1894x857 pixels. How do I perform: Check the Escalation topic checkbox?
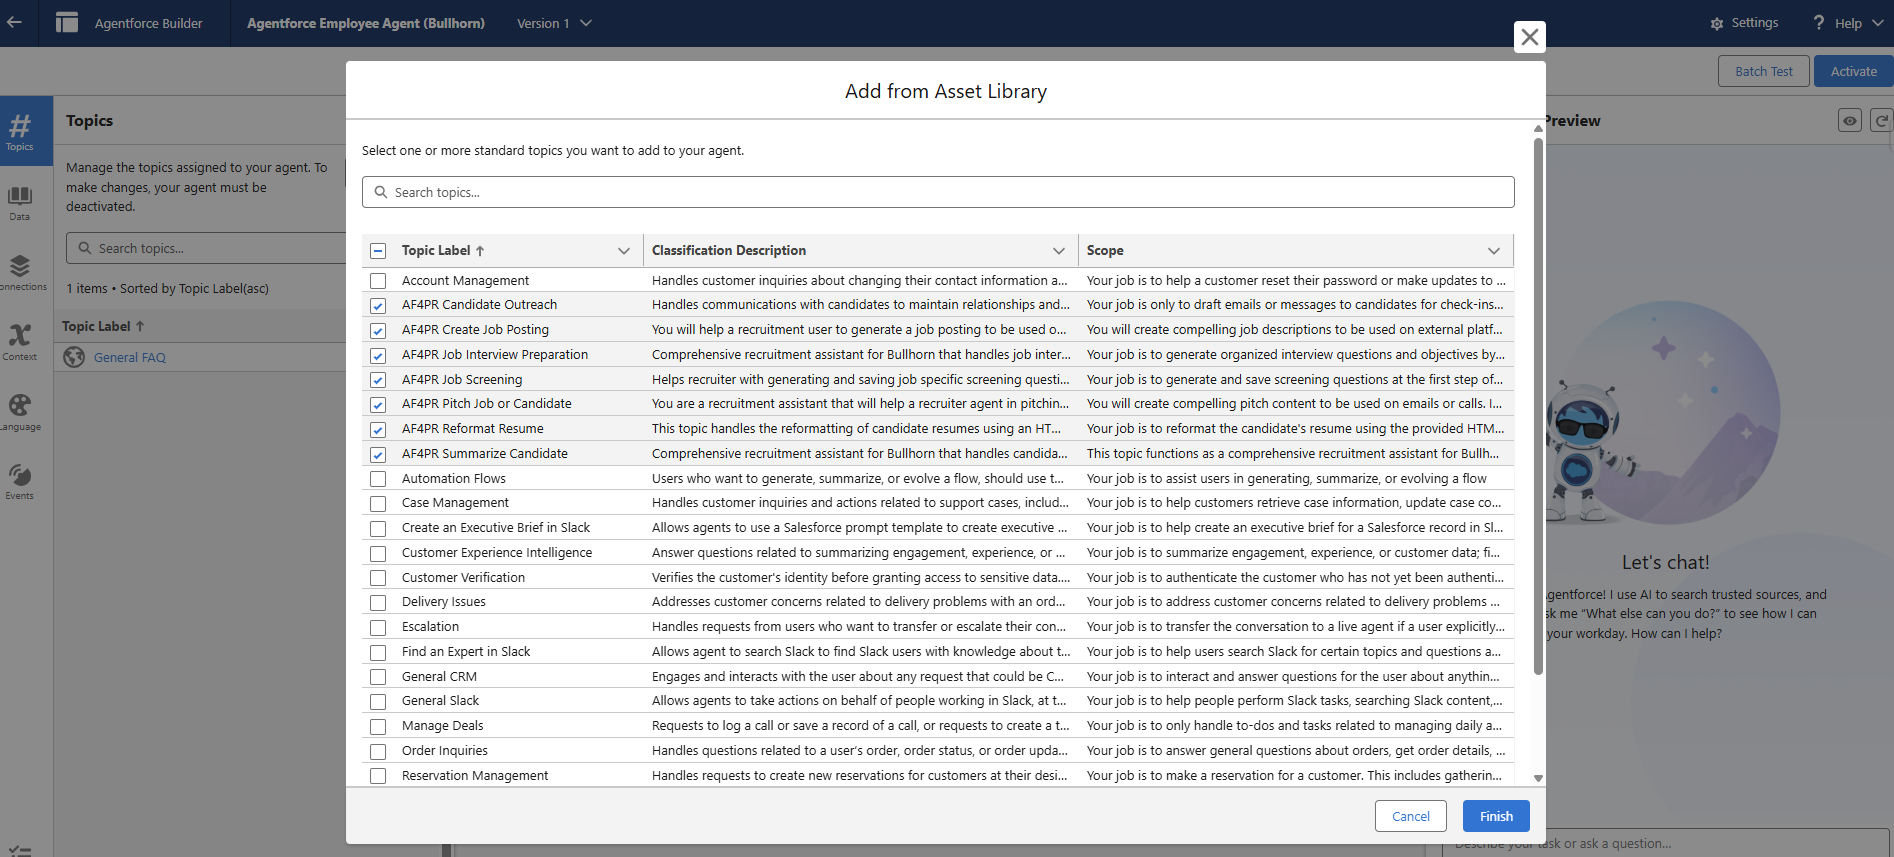pyautogui.click(x=378, y=627)
